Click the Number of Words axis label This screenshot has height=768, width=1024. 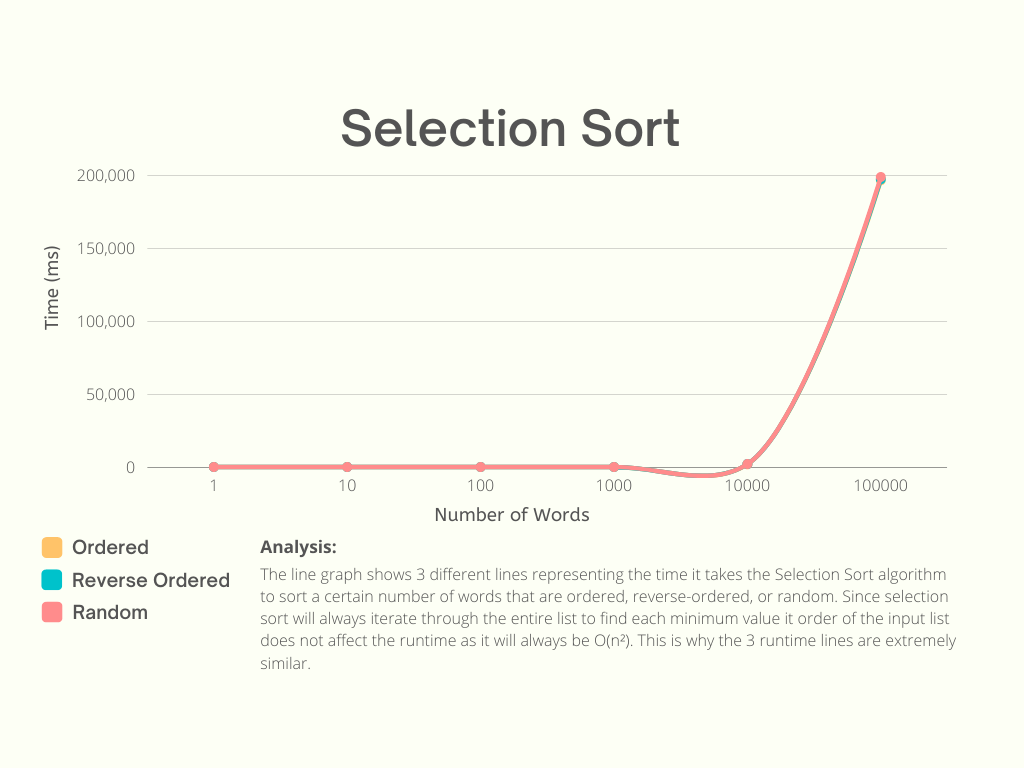[512, 515]
